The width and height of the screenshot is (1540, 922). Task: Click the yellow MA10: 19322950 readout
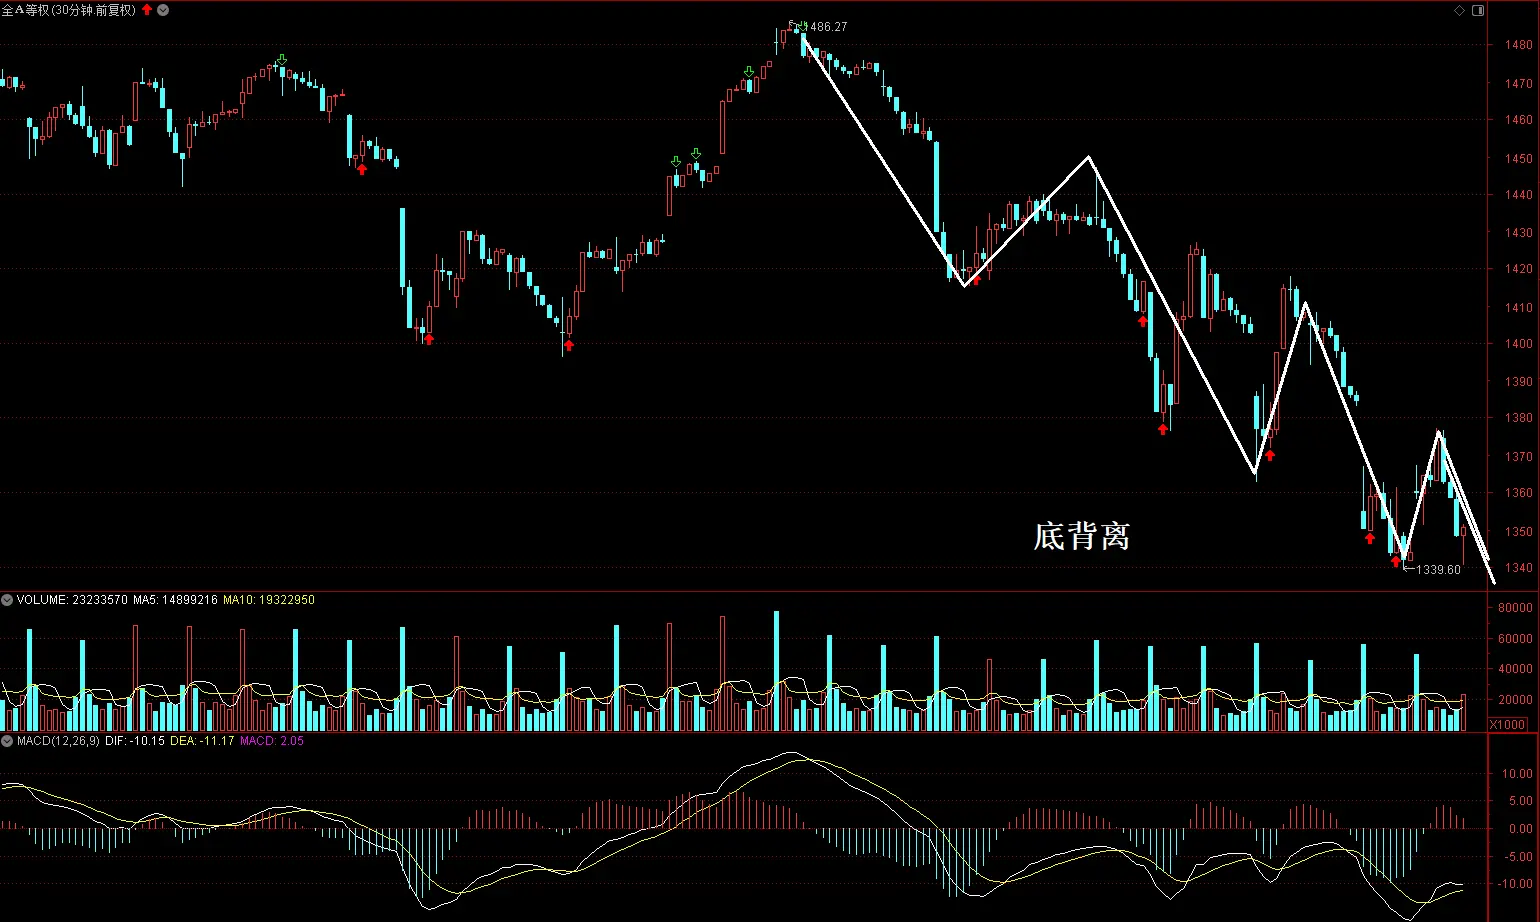click(269, 600)
